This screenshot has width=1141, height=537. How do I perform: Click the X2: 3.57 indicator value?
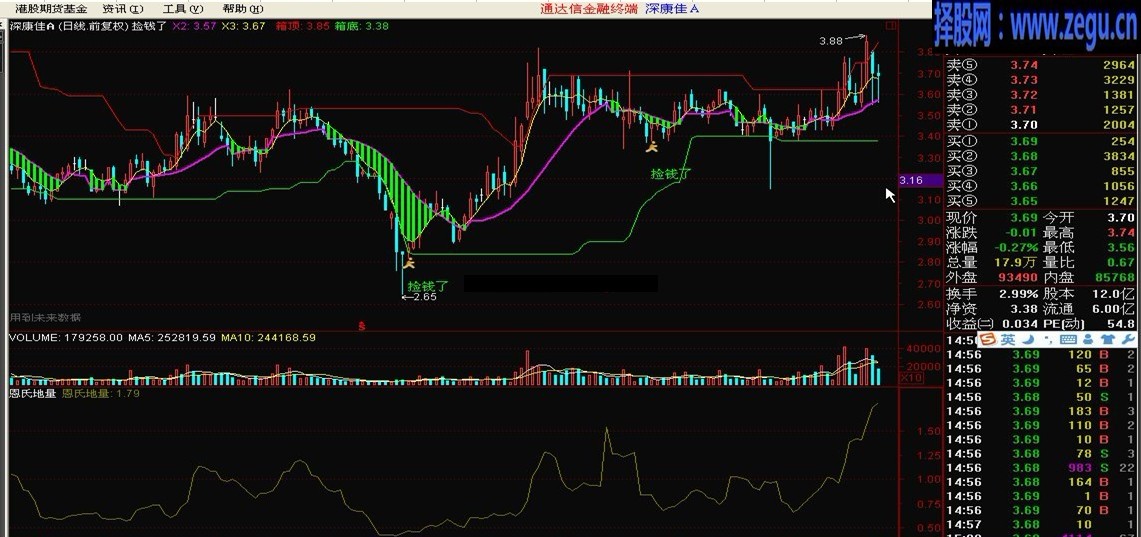pyautogui.click(x=194, y=26)
